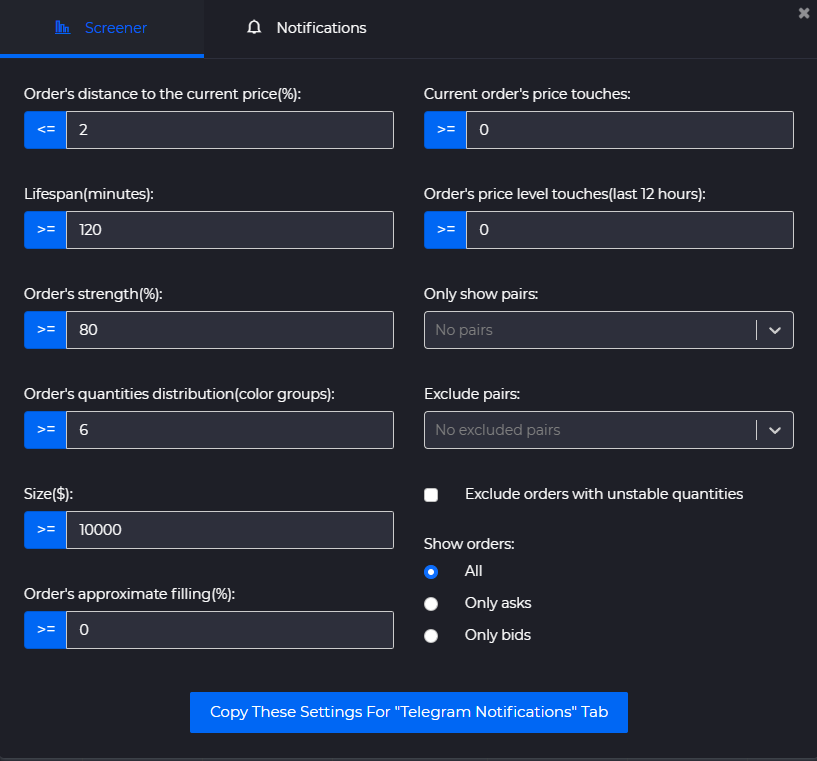Toggle the current order's price touches operator
817x761 pixels.
point(445,130)
